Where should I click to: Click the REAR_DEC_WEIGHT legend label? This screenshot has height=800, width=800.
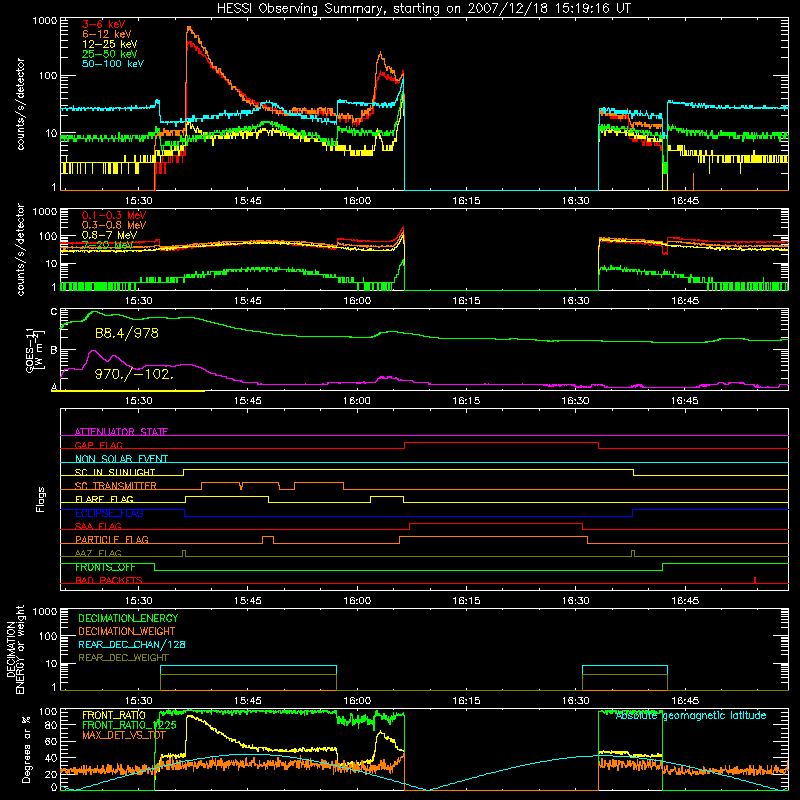tap(123, 658)
